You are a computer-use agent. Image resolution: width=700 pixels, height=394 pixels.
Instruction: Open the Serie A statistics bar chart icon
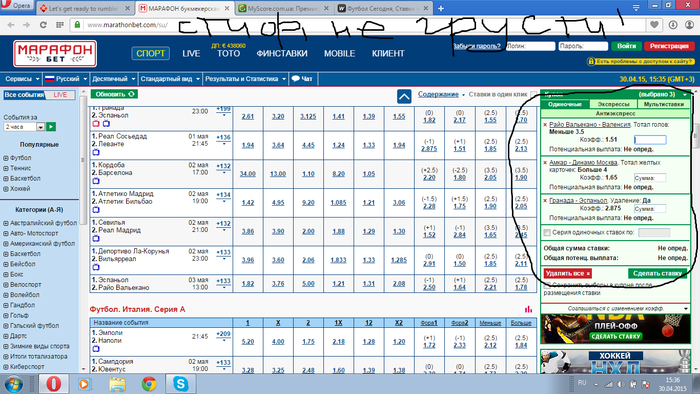[529, 309]
